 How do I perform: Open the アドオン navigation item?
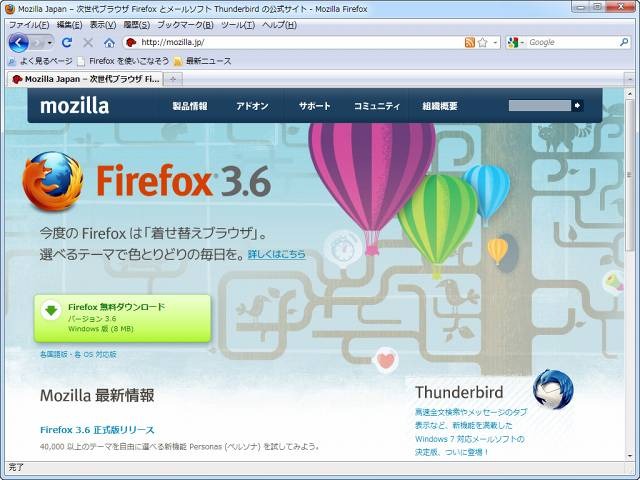pos(252,106)
